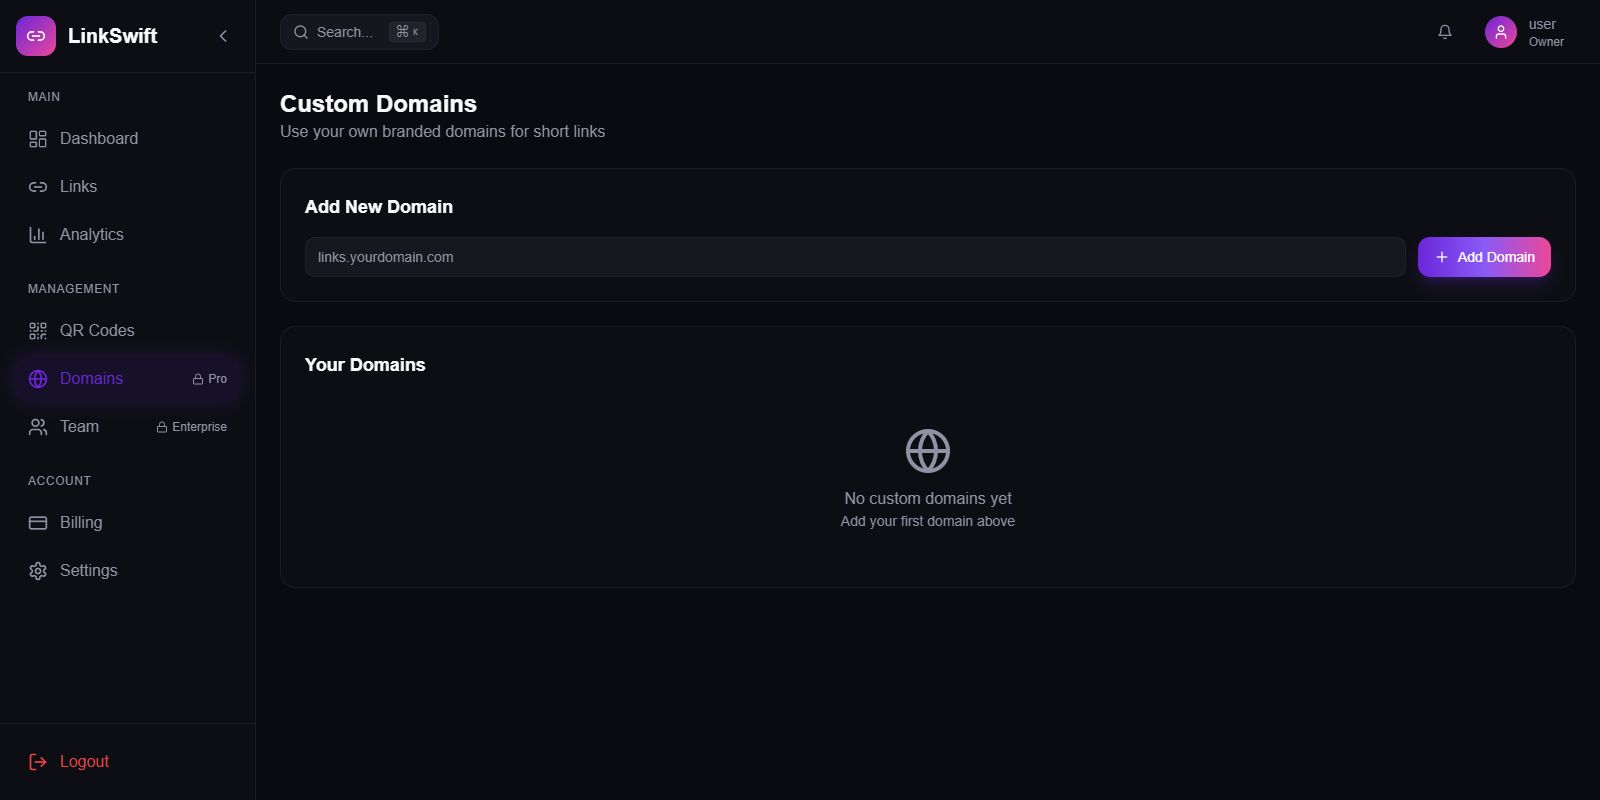Click the LinkSwift logo icon

point(36,36)
